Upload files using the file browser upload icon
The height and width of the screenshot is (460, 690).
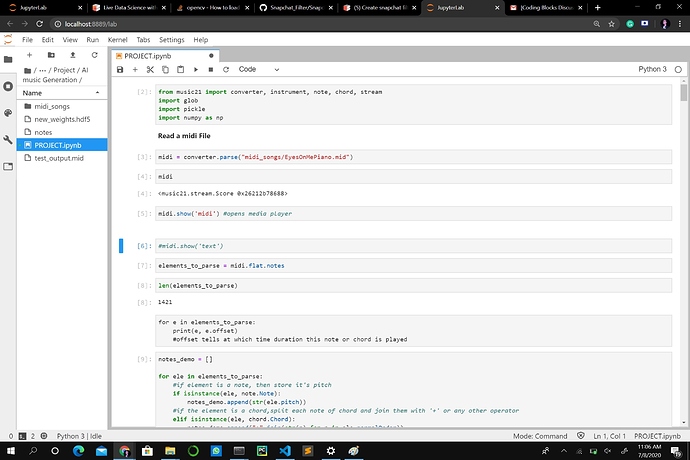click(72, 55)
